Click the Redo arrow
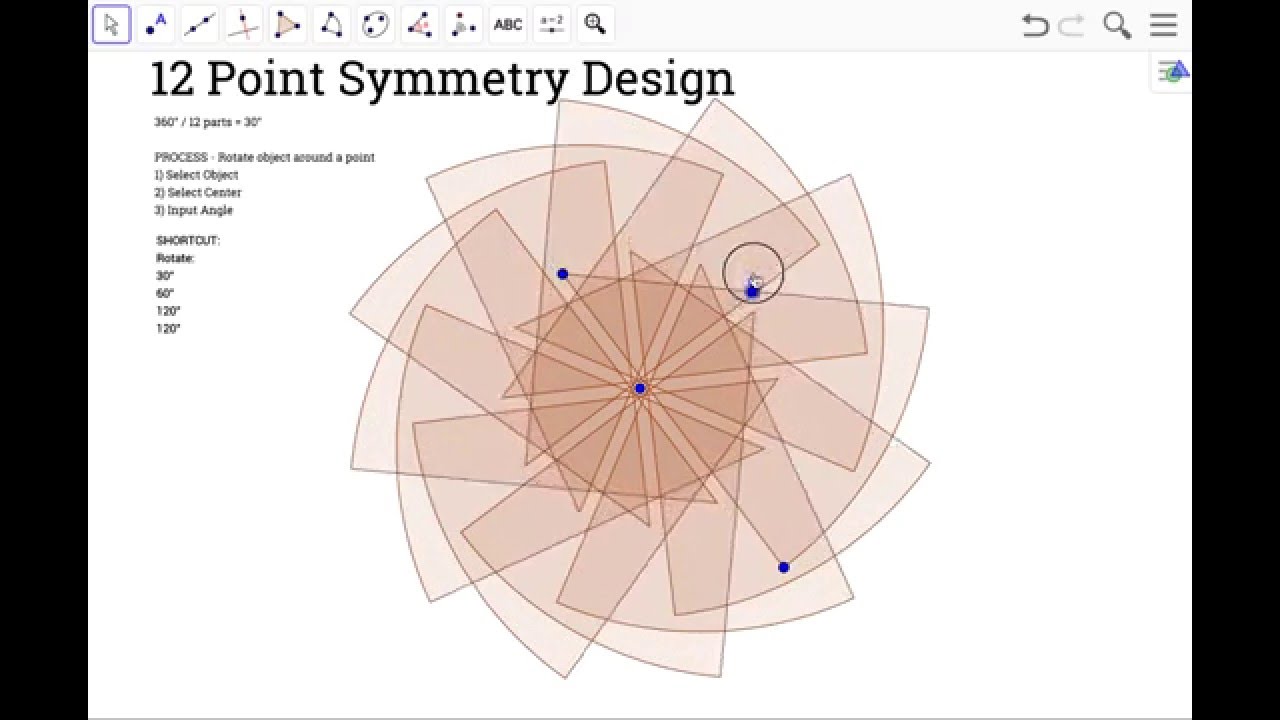This screenshot has width=1280, height=720. pyautogui.click(x=1072, y=25)
